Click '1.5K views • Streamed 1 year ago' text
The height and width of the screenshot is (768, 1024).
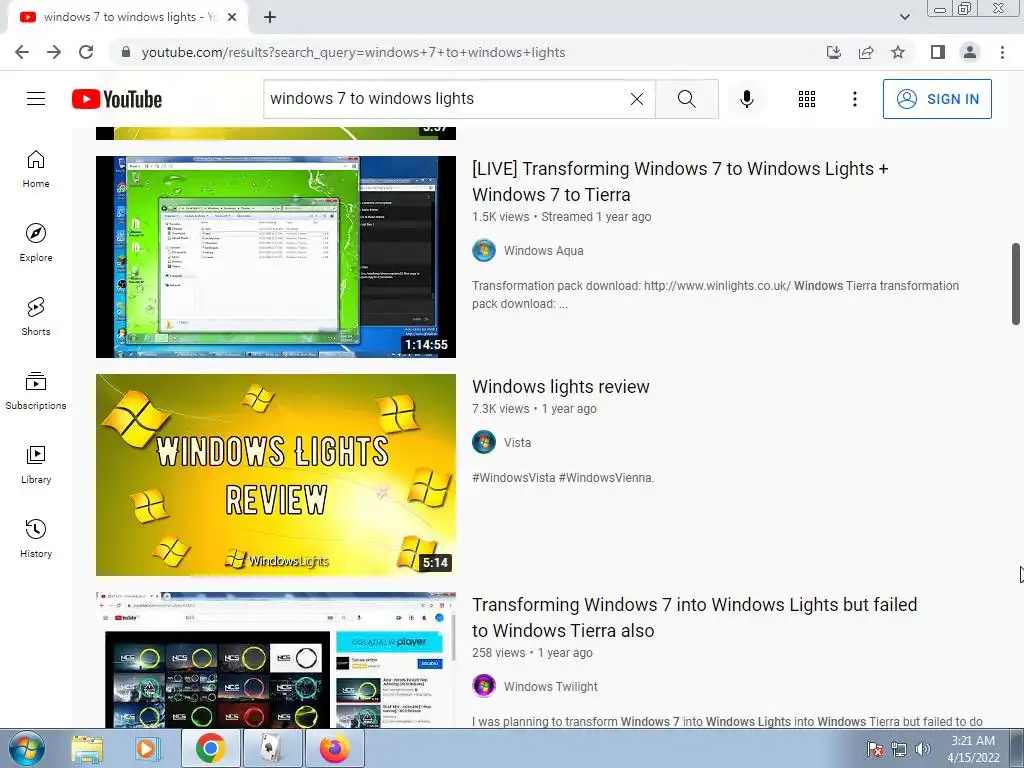click(561, 217)
